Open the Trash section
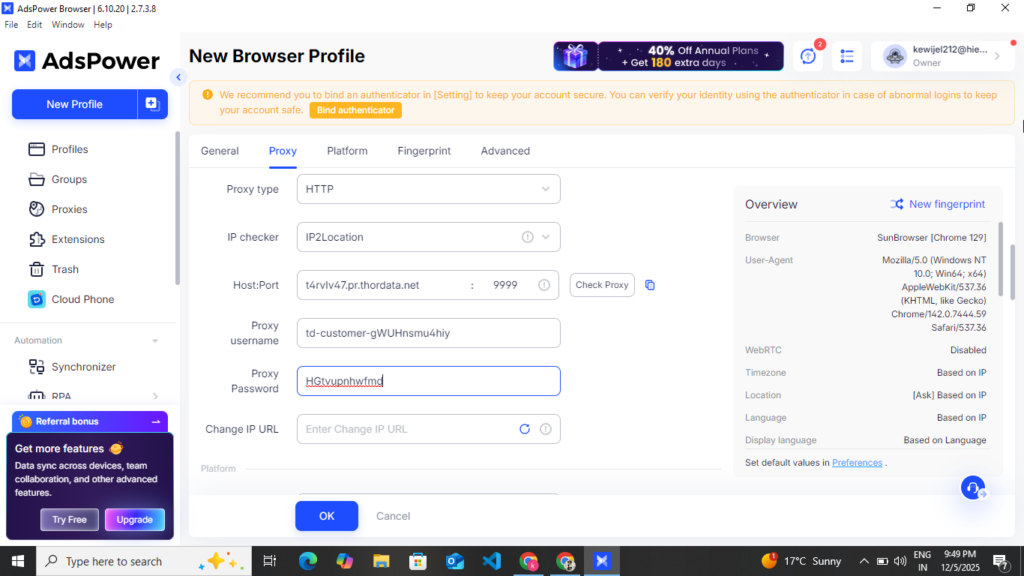This screenshot has height=576, width=1024. 64,269
